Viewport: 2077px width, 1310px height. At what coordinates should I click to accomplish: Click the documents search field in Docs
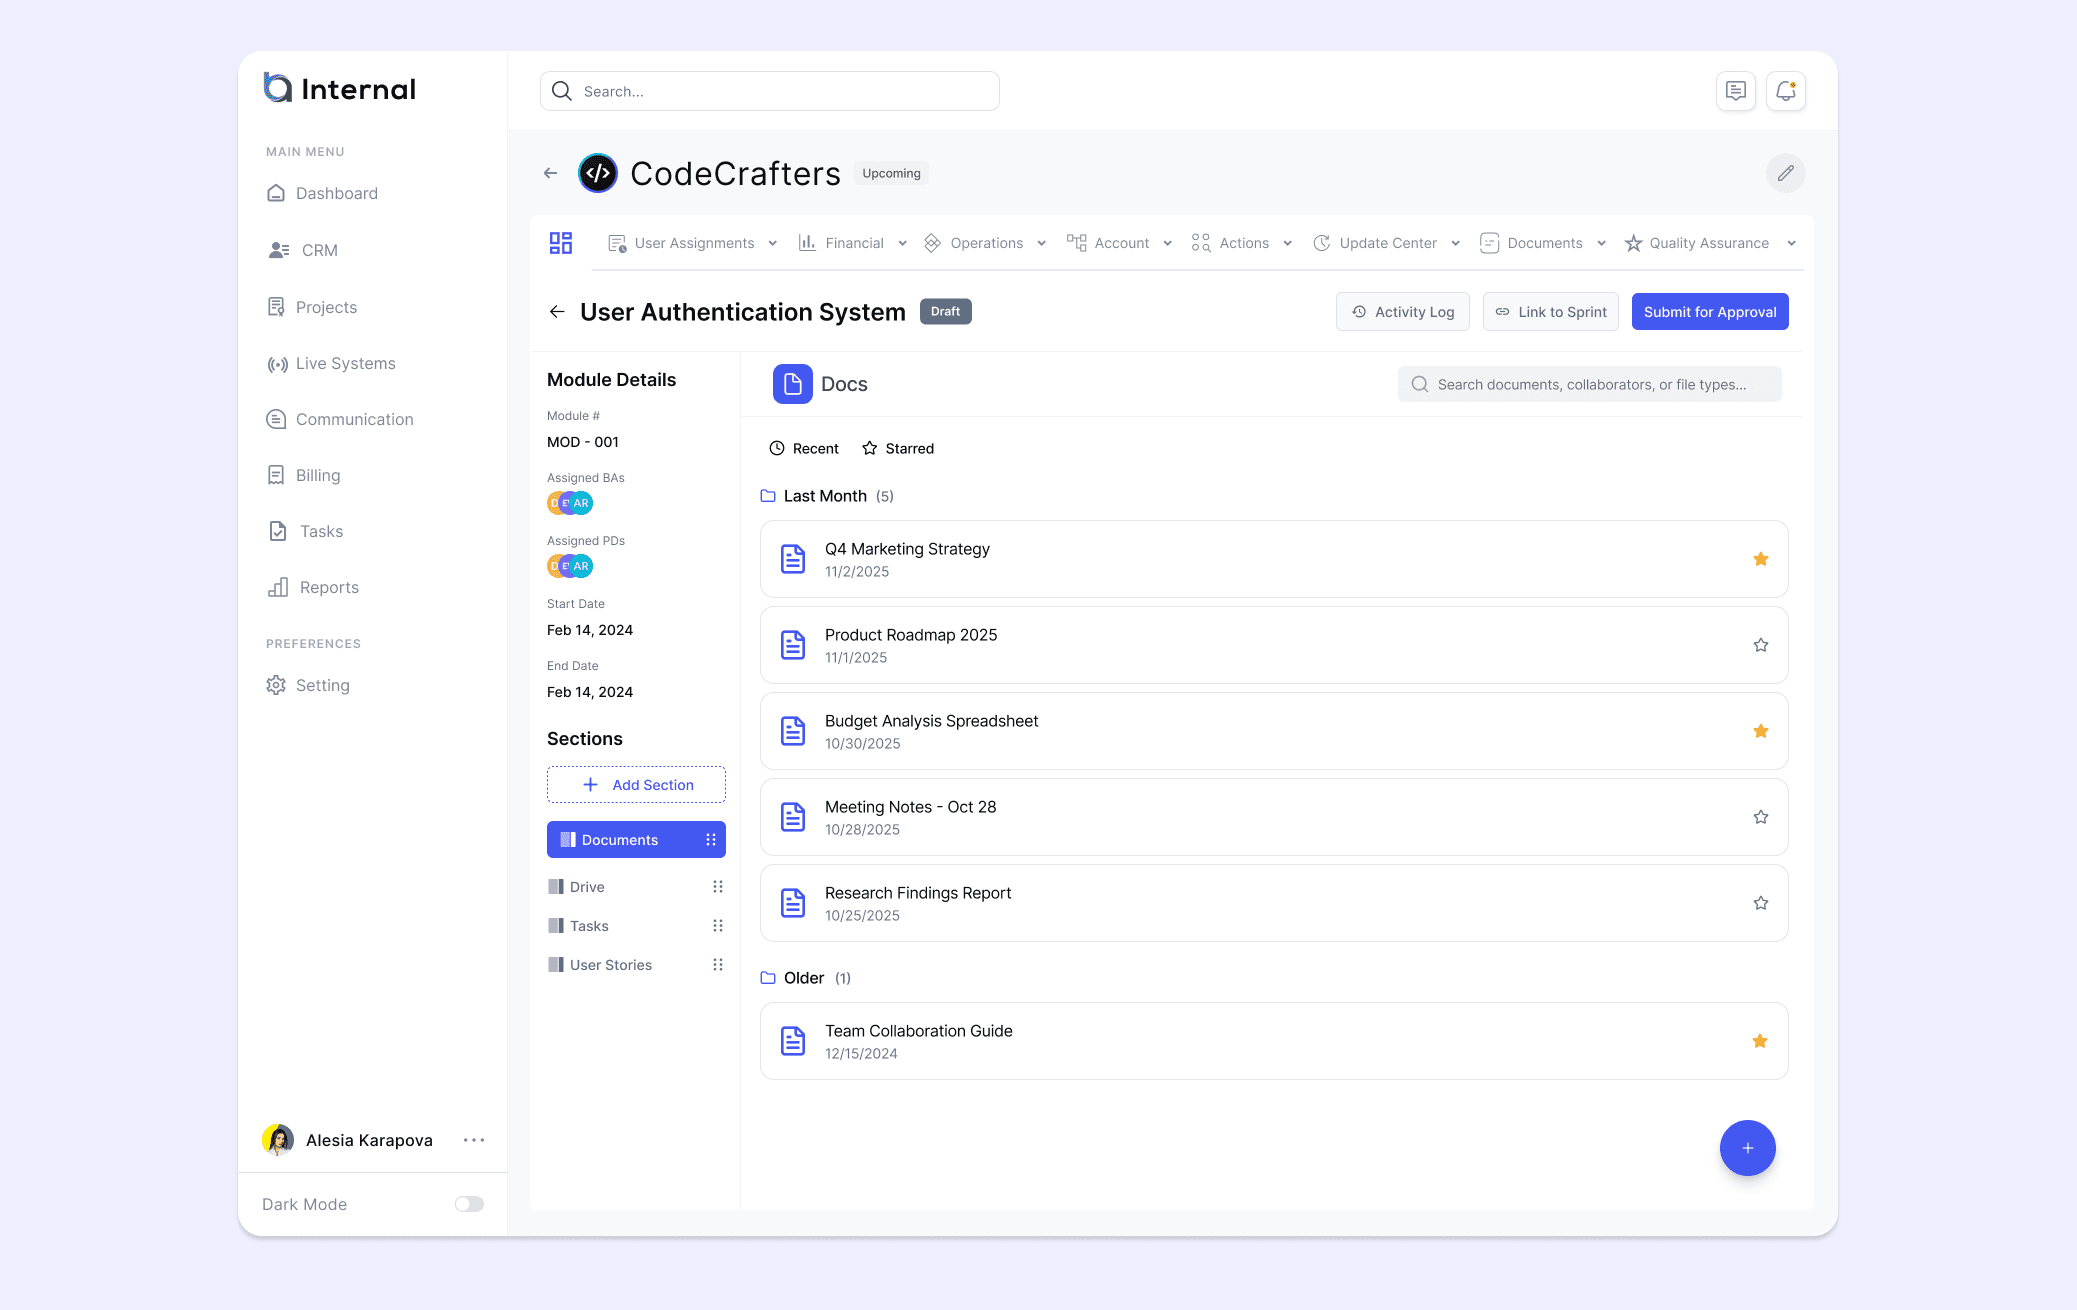point(1590,384)
